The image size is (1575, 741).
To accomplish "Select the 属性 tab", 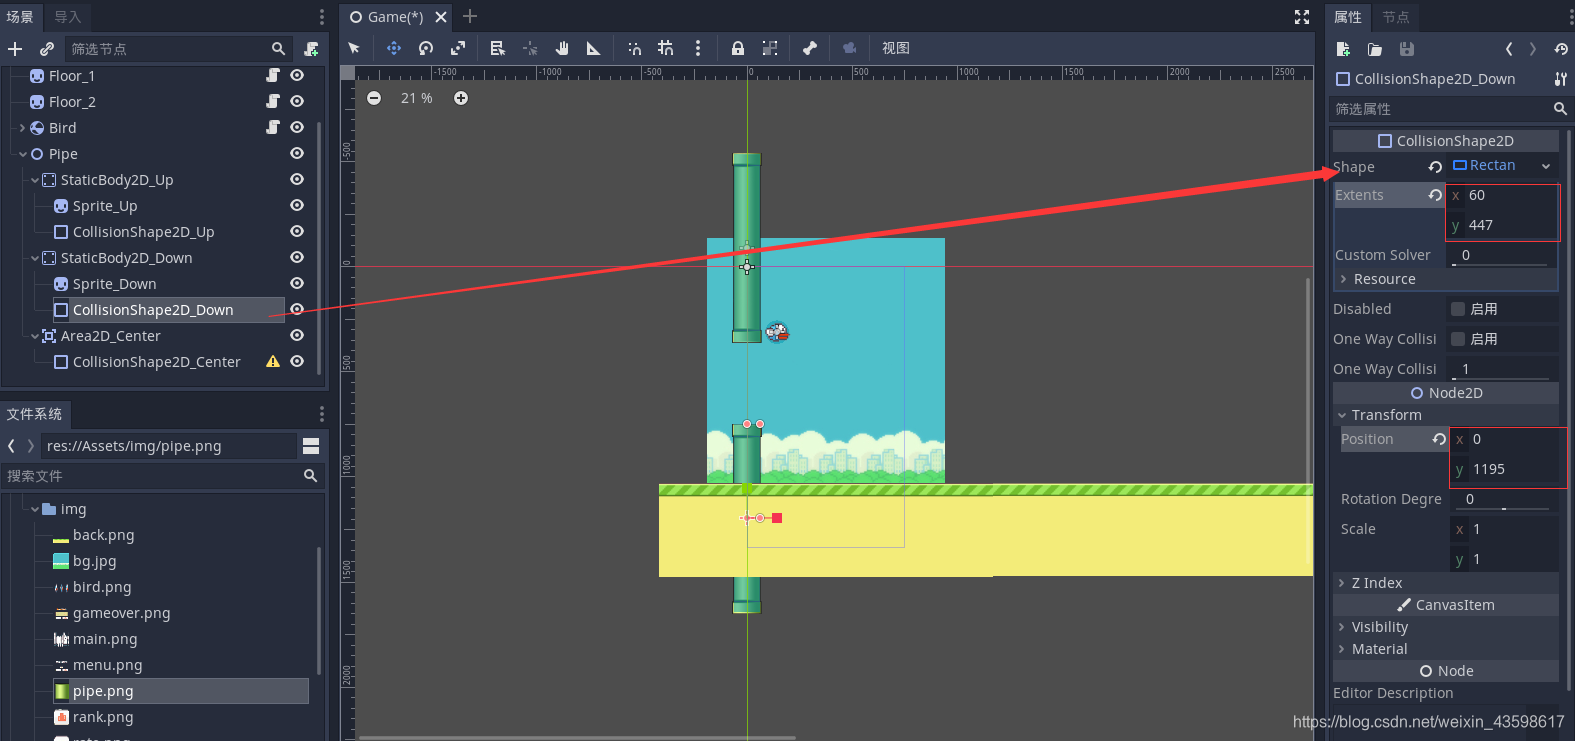I will pyautogui.click(x=1348, y=17).
